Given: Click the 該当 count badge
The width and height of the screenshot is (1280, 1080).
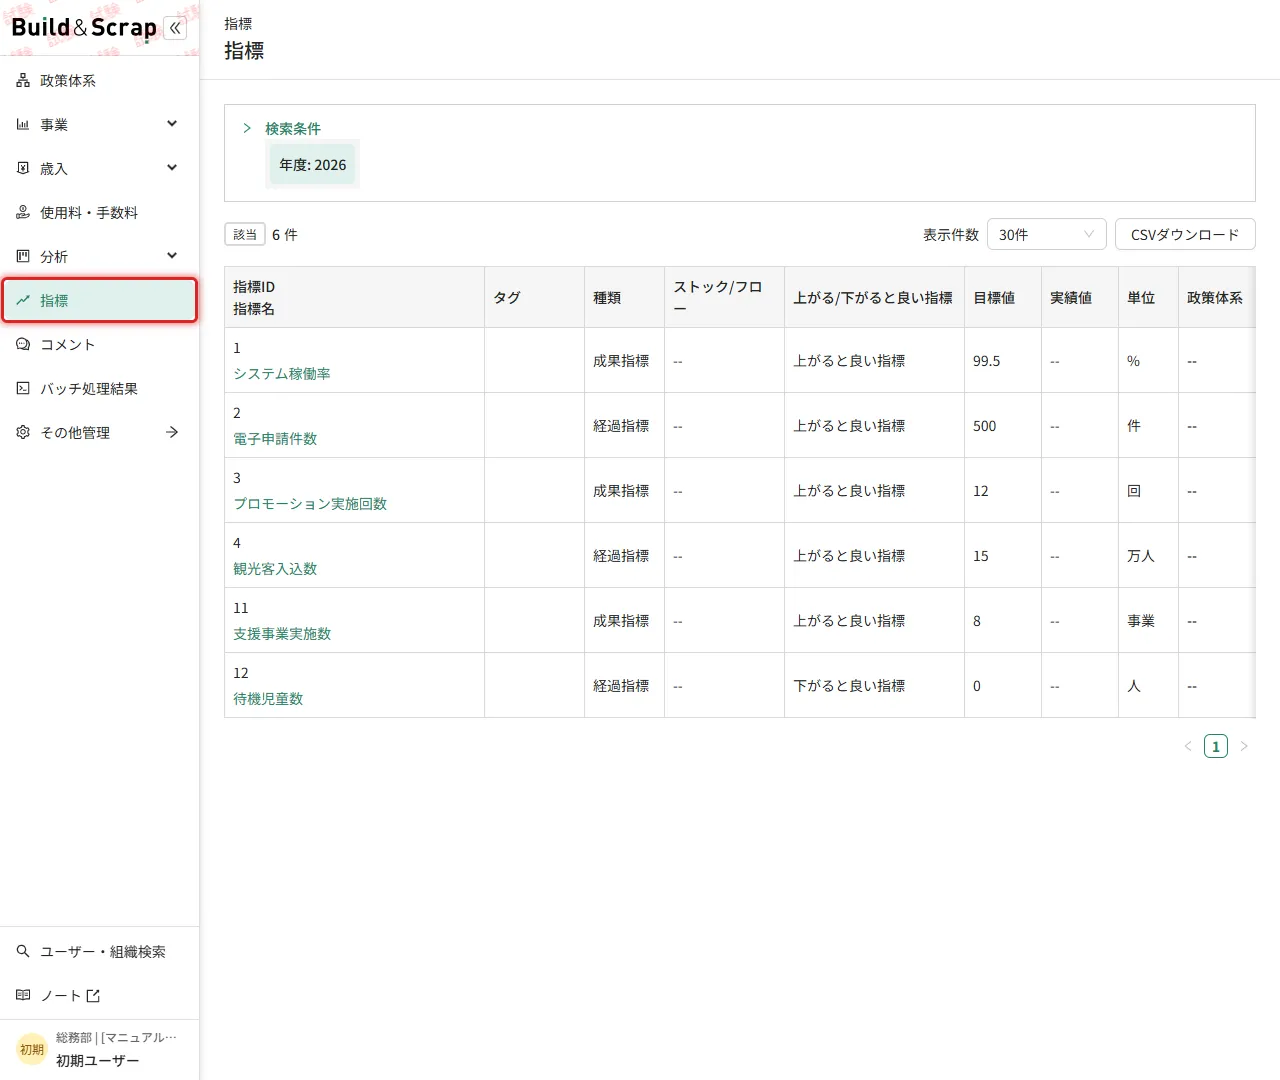Looking at the screenshot, I should click(245, 235).
